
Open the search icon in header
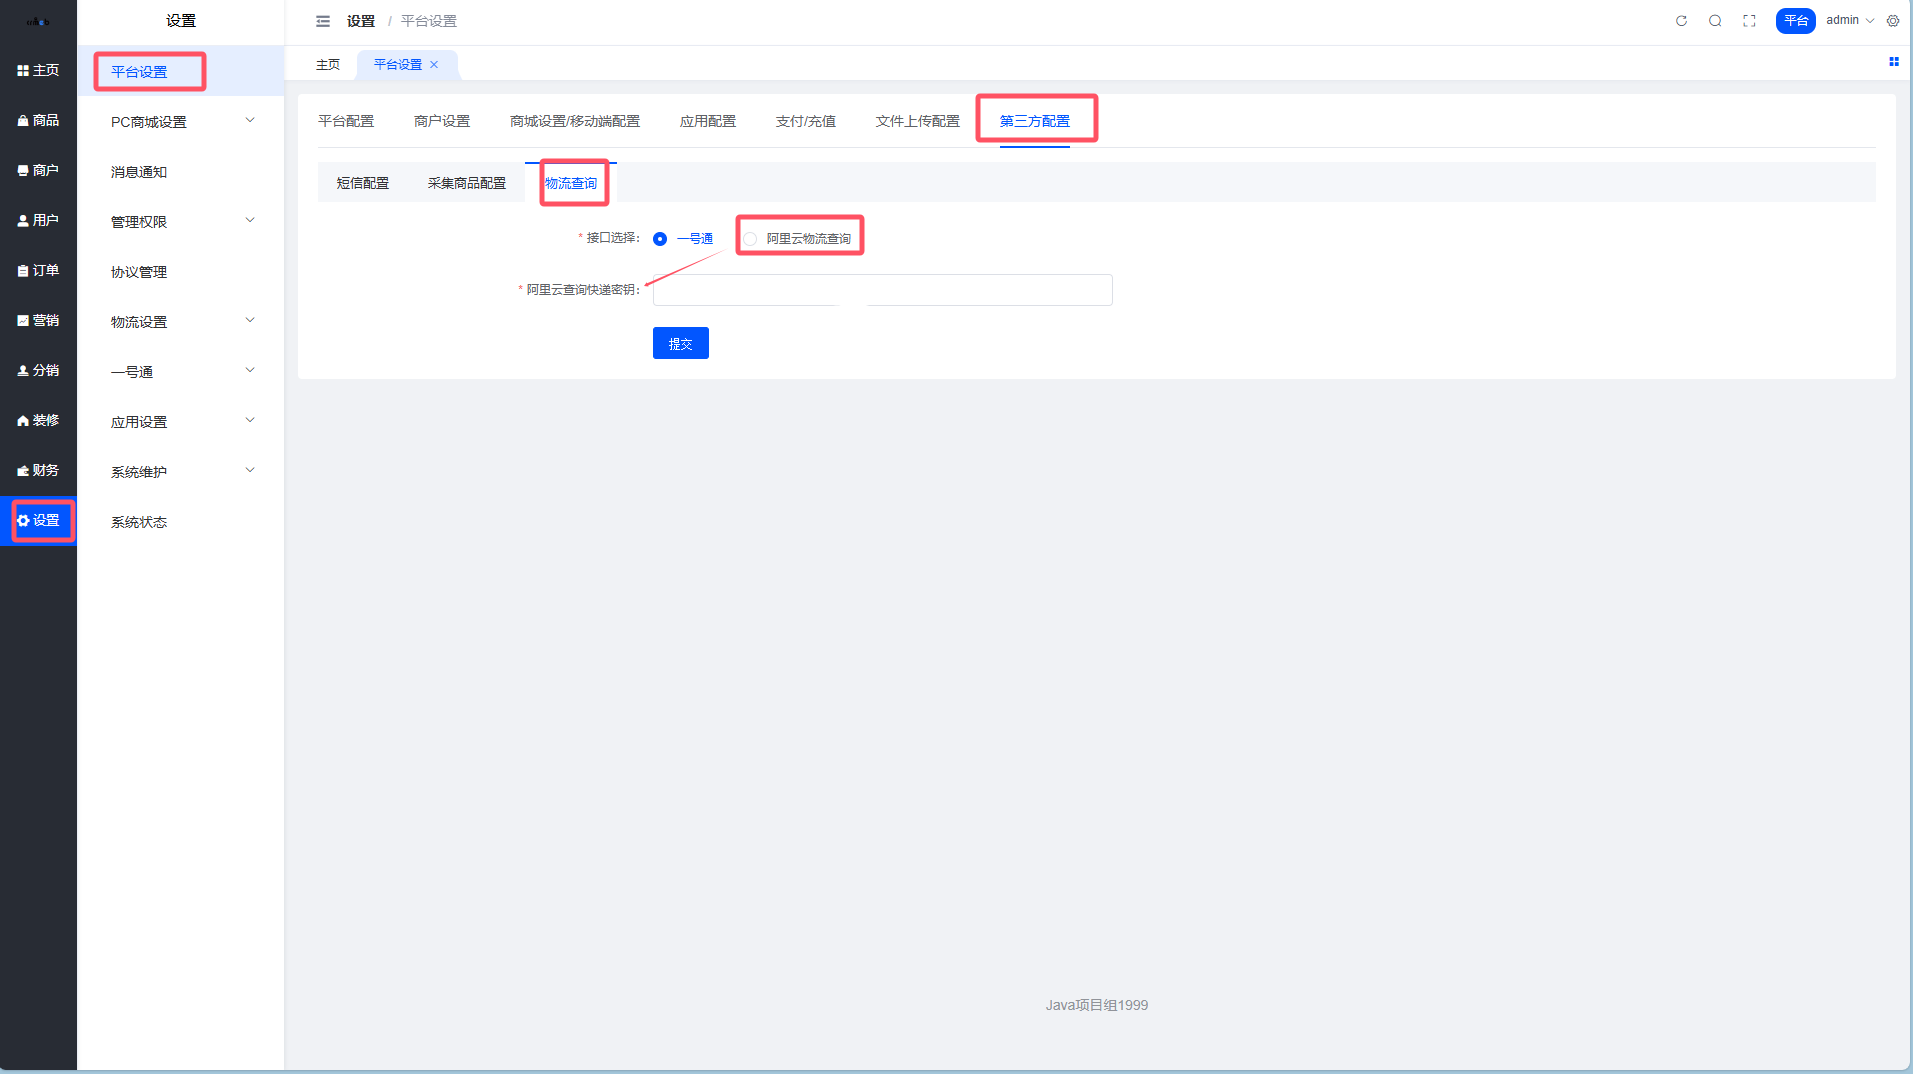1715,21
